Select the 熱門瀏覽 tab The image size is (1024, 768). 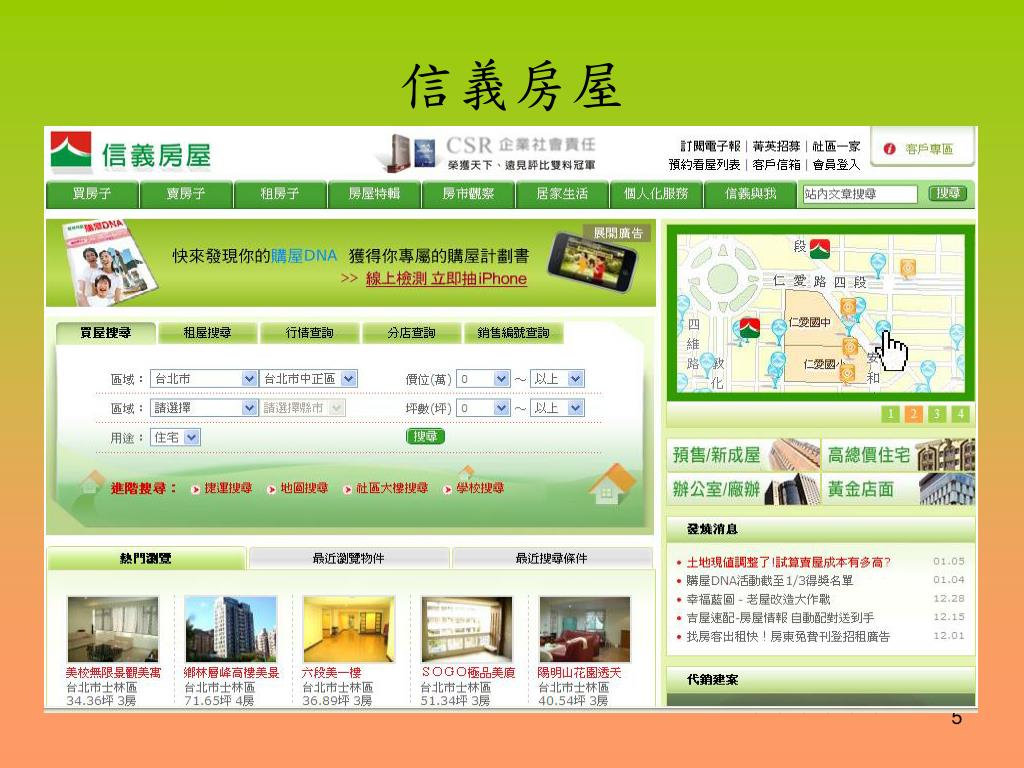(x=146, y=558)
